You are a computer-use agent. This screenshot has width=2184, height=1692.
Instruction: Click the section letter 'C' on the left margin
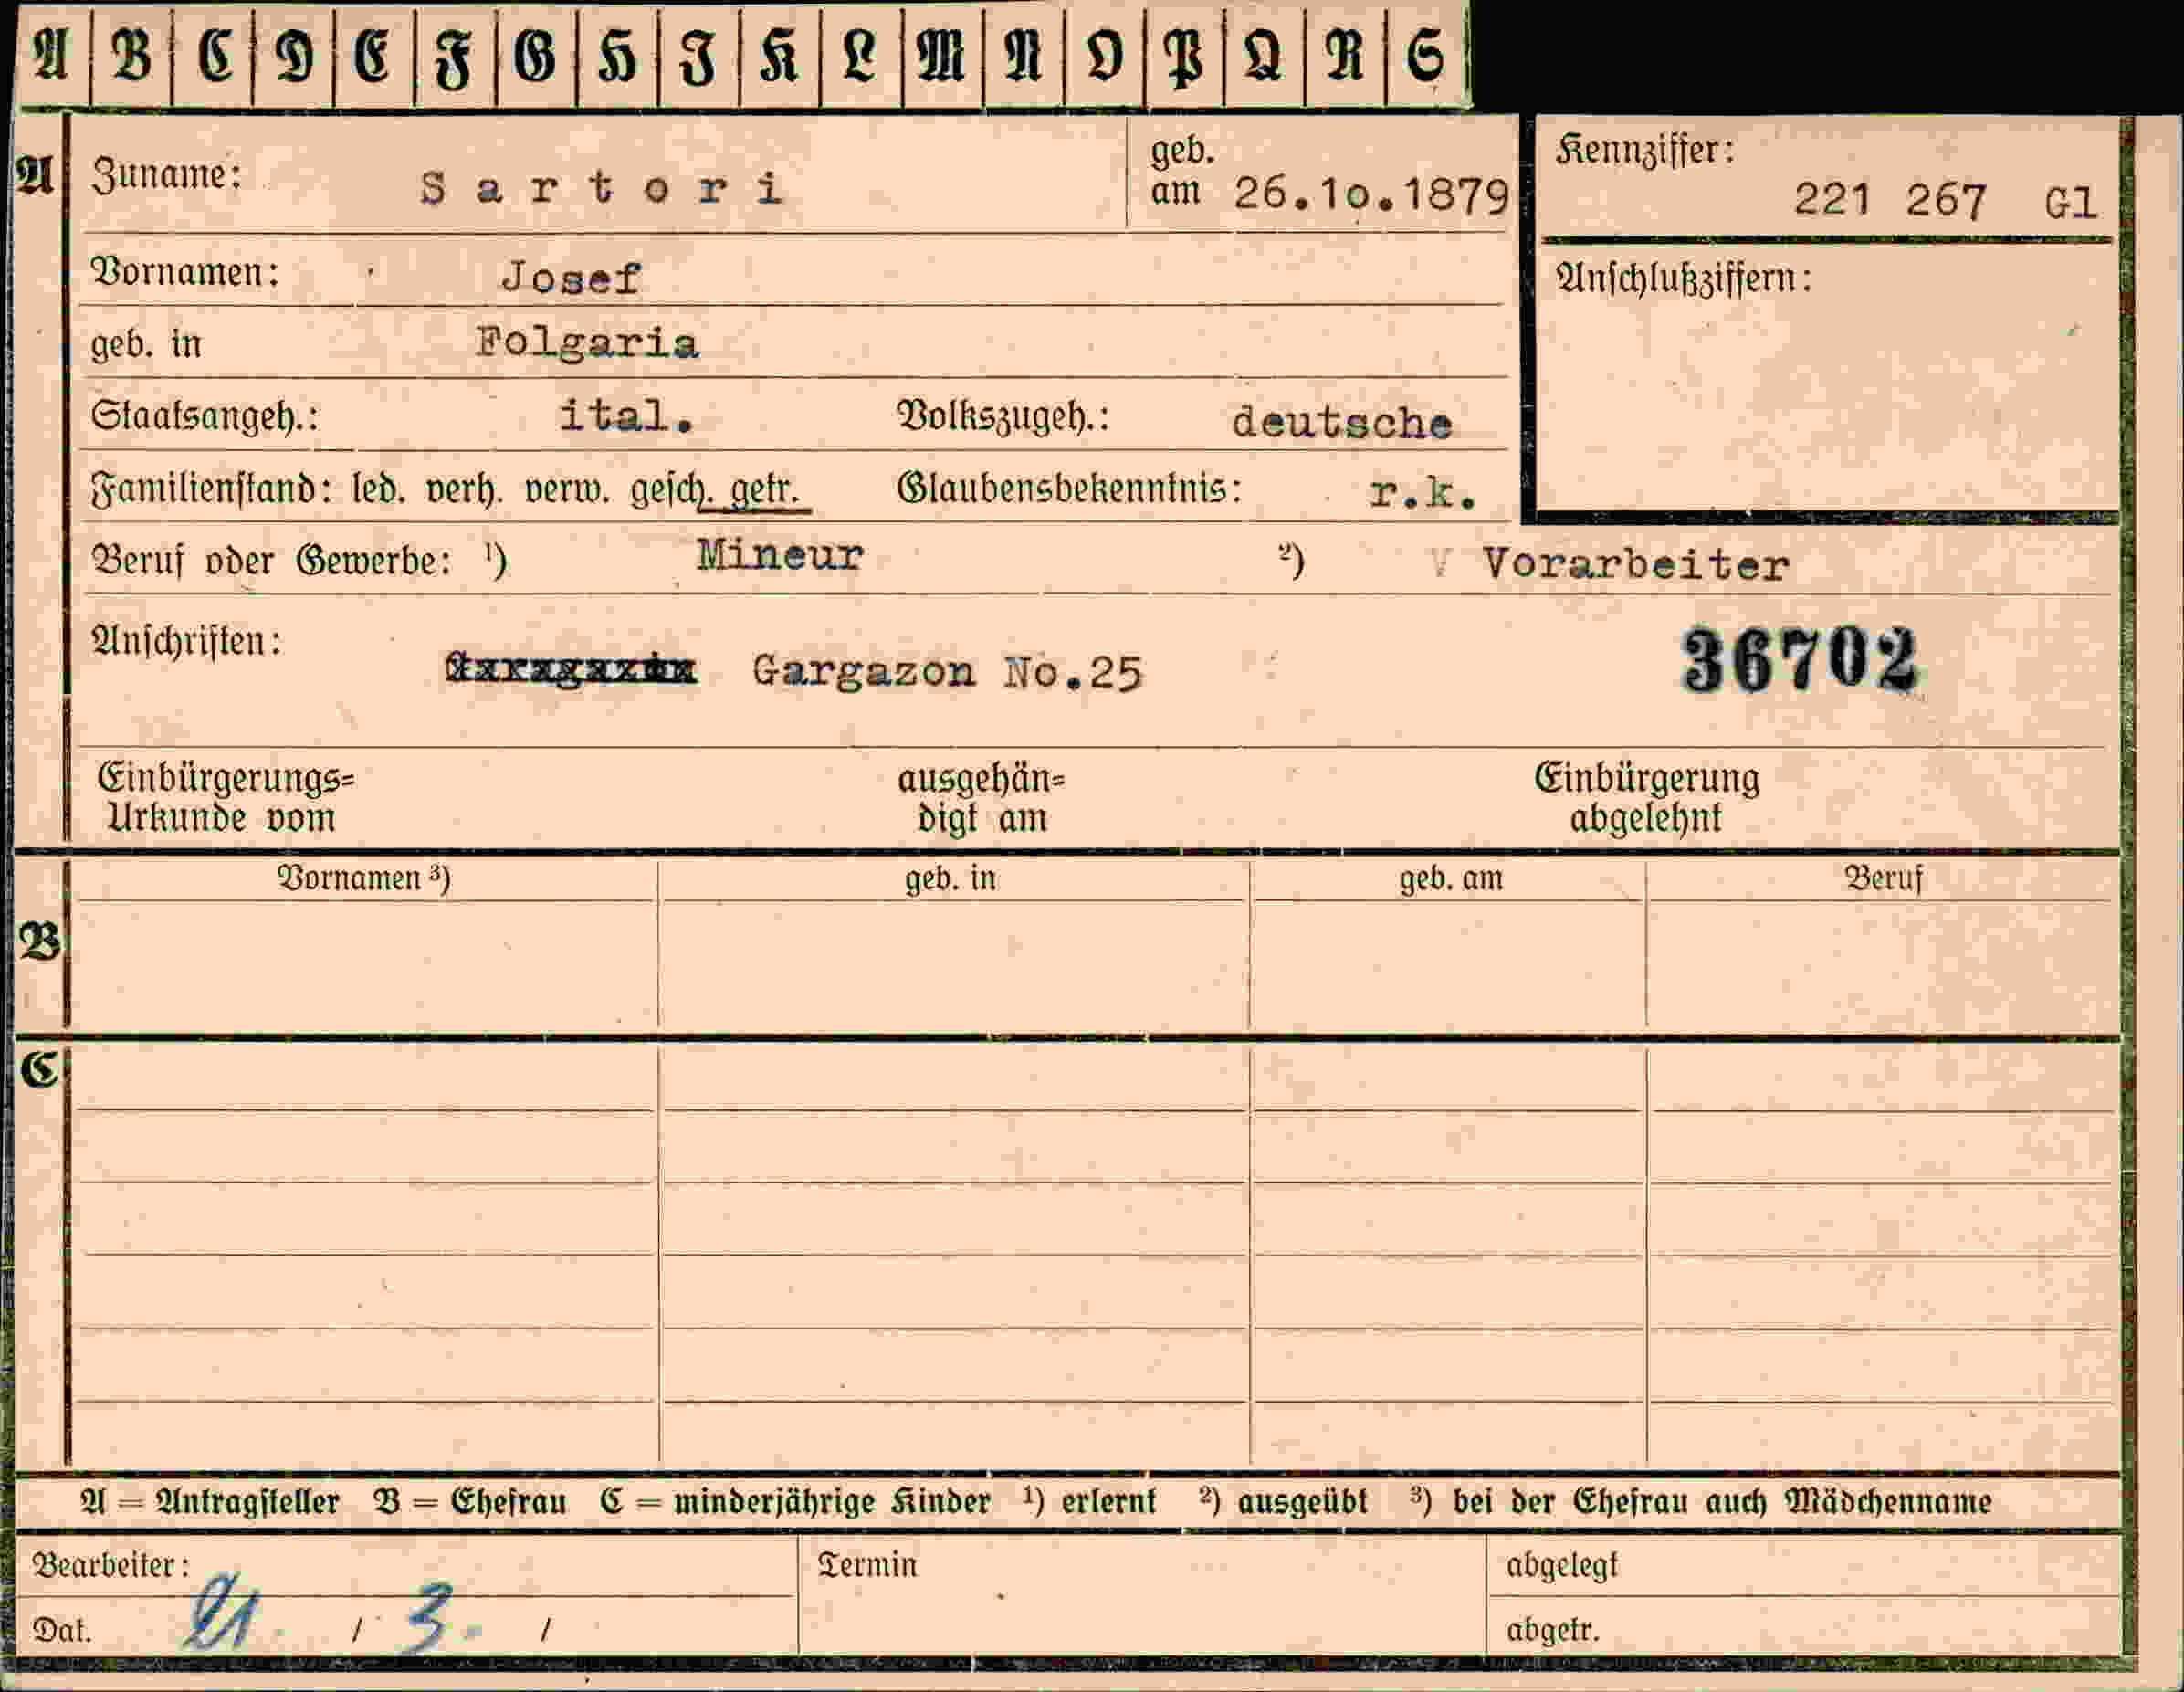click(x=41, y=1070)
